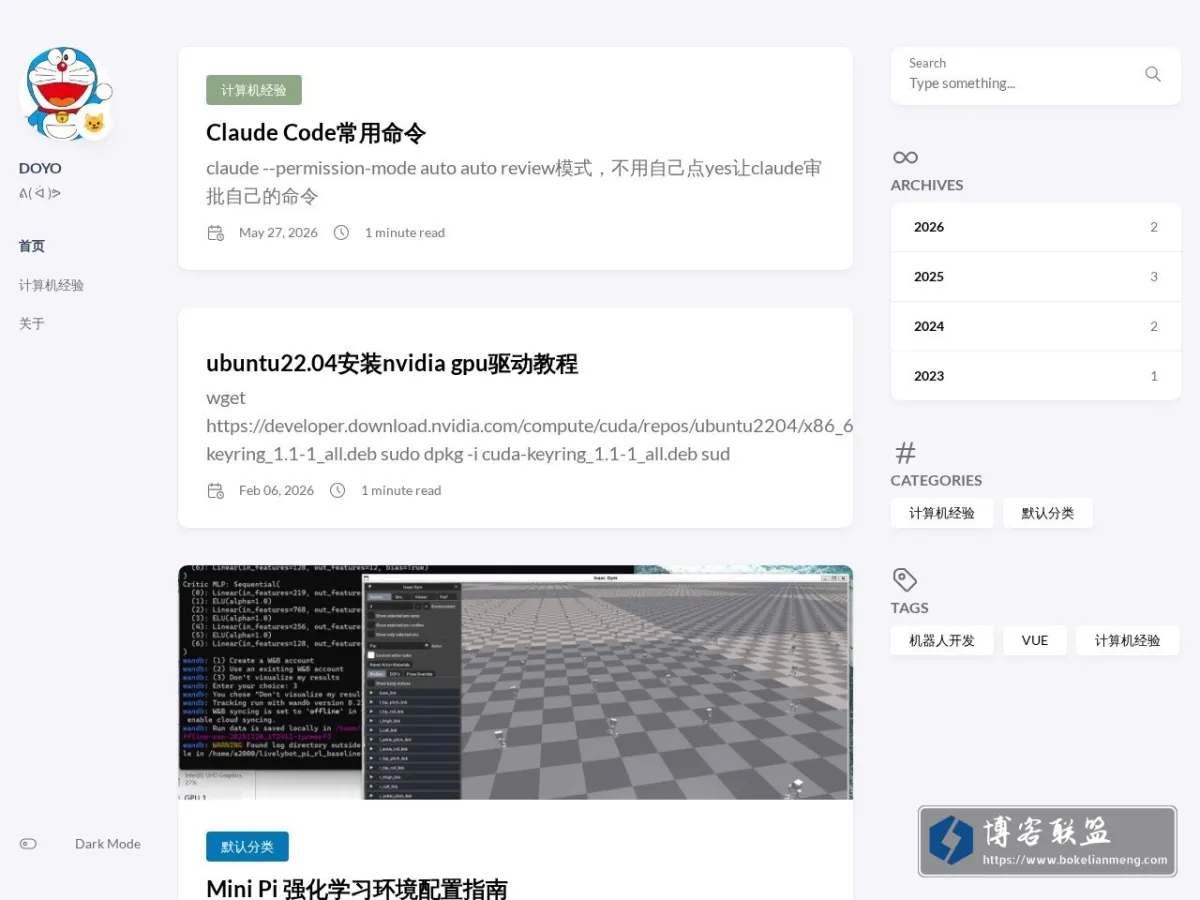The width and height of the screenshot is (1200, 900).
Task: Click the Claude Code post description text
Action: (x=515, y=182)
